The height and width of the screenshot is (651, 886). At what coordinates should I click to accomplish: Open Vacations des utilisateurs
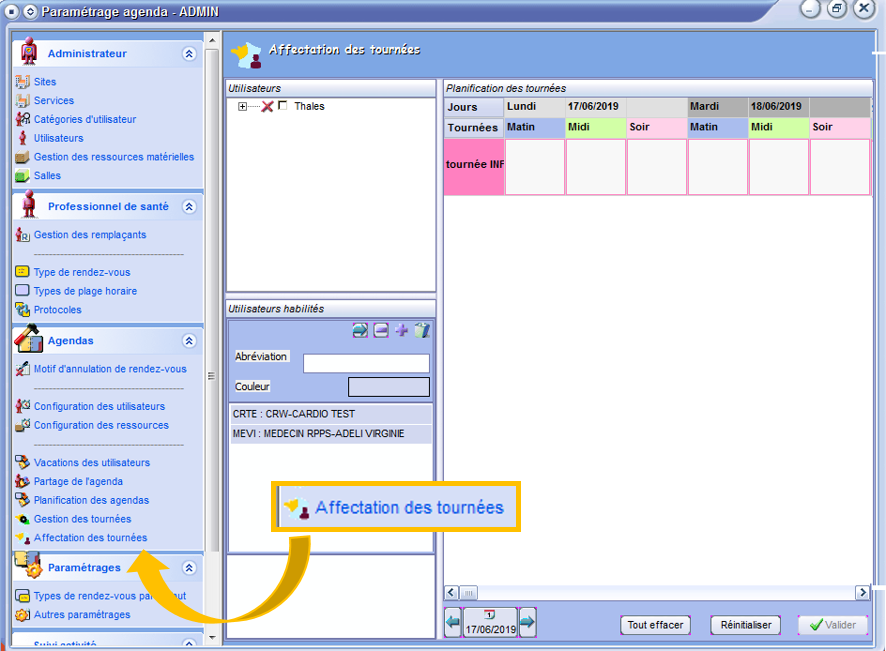tap(91, 463)
